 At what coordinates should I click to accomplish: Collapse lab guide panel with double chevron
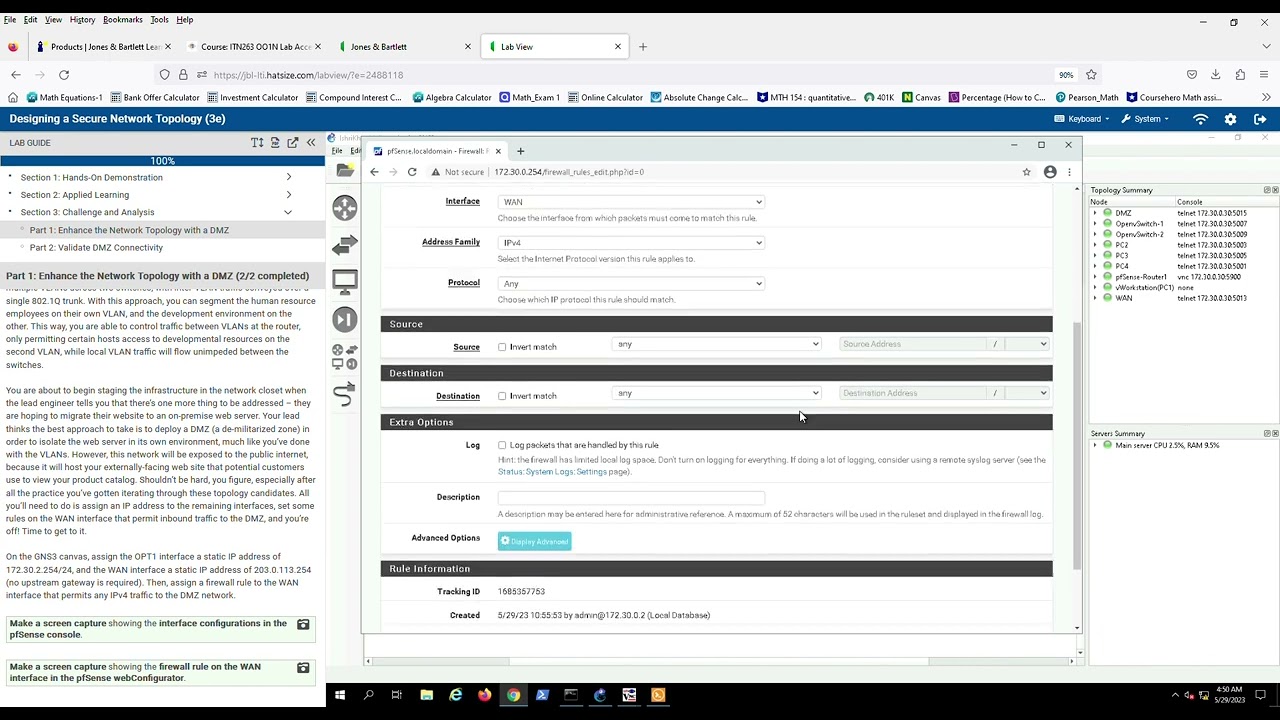tap(311, 143)
